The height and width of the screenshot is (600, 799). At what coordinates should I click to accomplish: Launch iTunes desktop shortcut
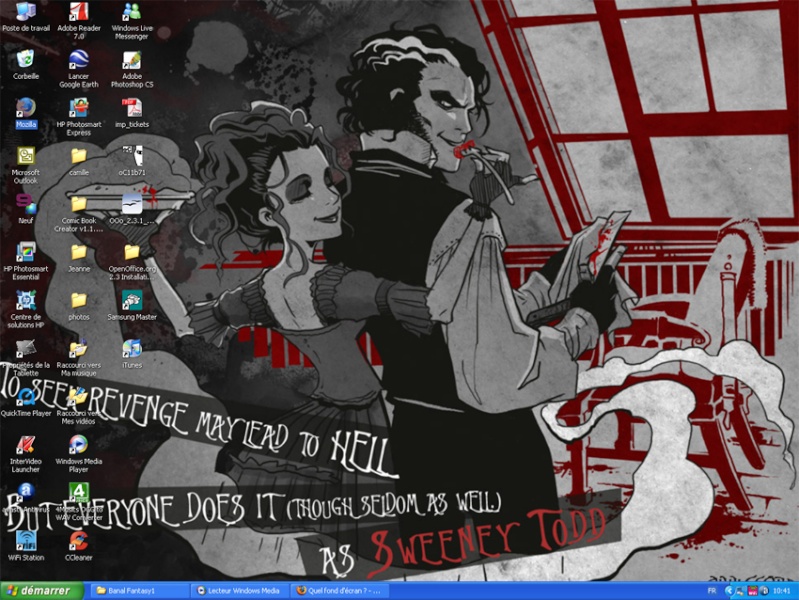click(131, 353)
